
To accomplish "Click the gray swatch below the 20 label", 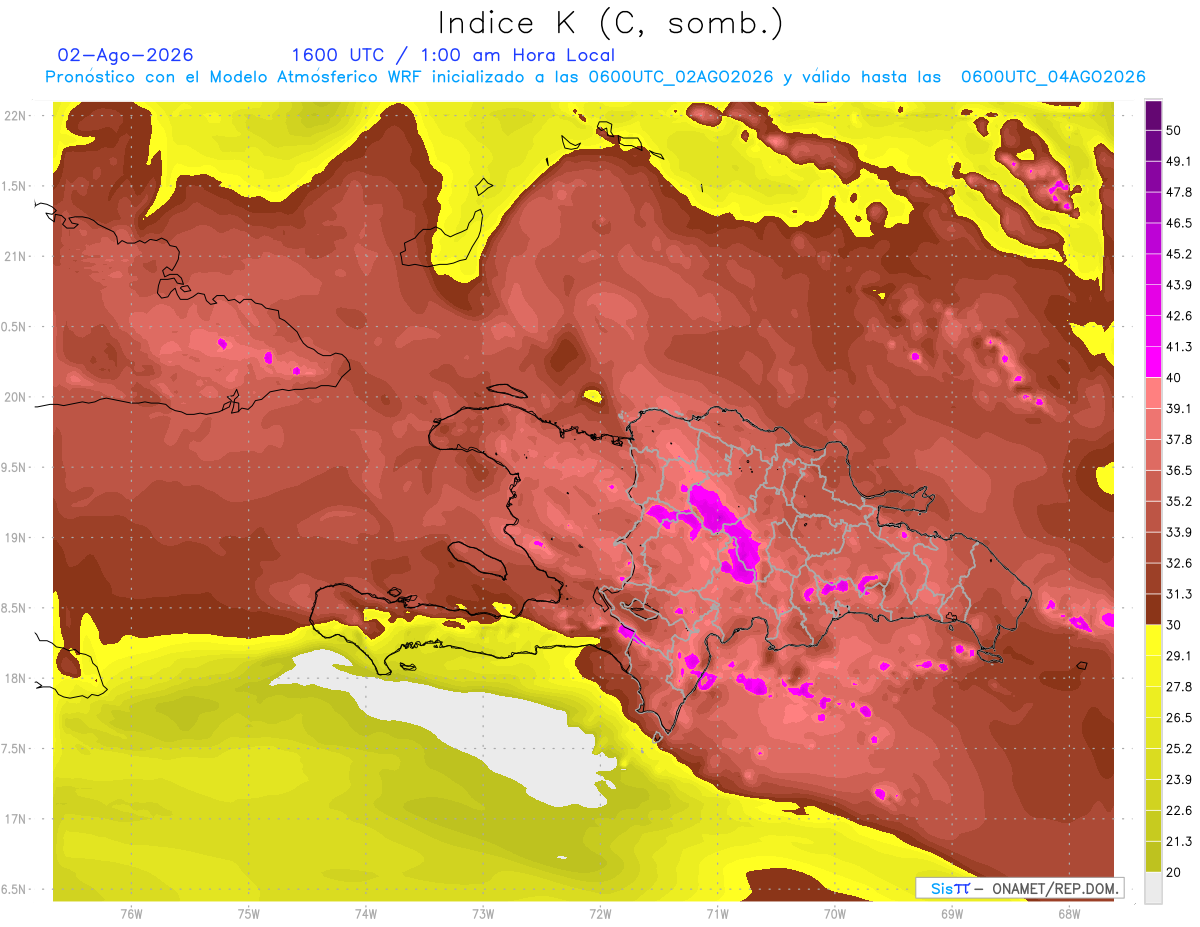I will click(1153, 888).
